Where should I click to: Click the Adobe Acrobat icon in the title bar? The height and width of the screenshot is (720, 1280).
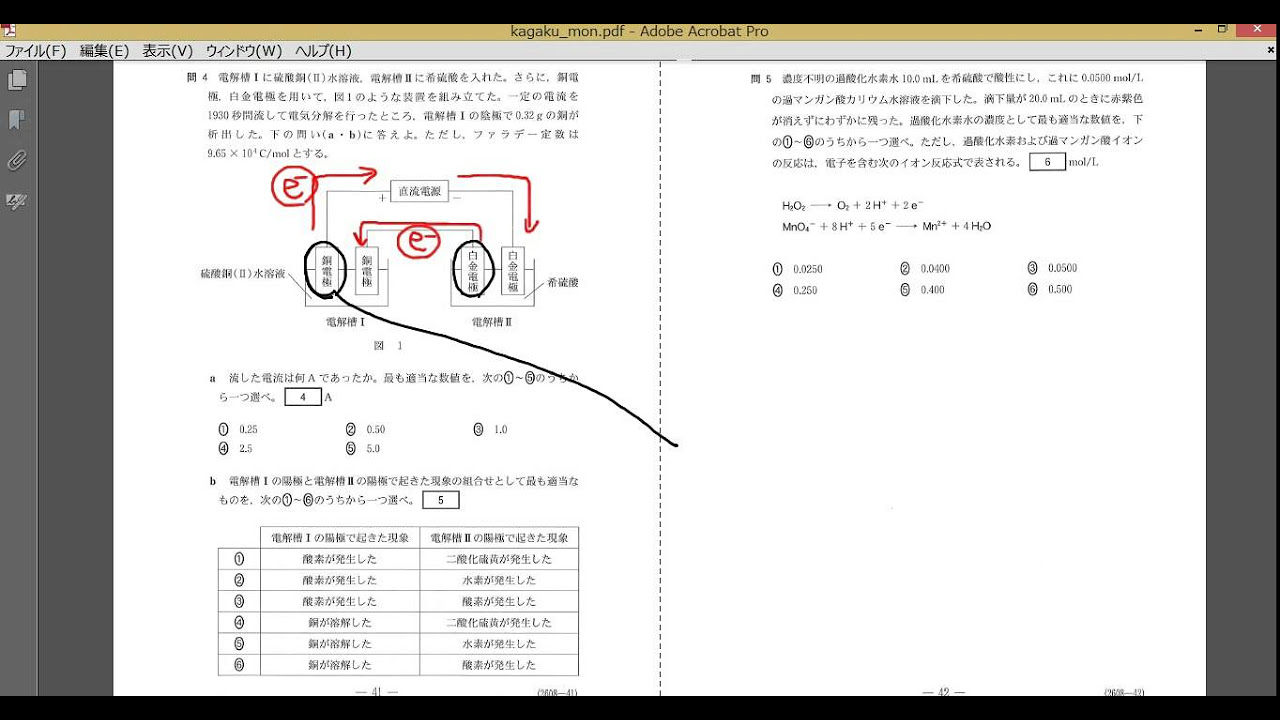pyautogui.click(x=9, y=31)
